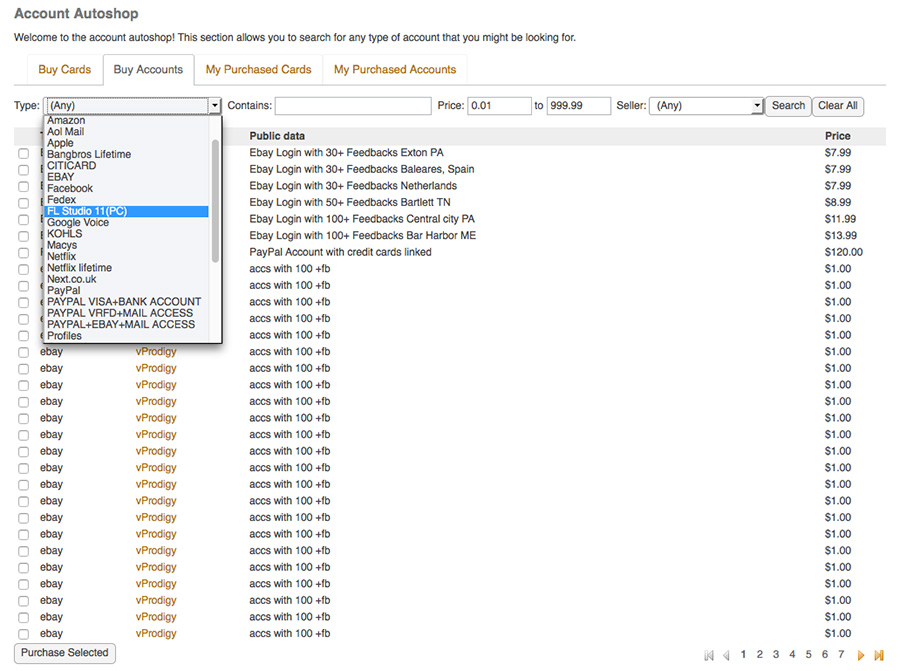
Task: Select the Netherlands listing checkbox
Action: click(23, 186)
